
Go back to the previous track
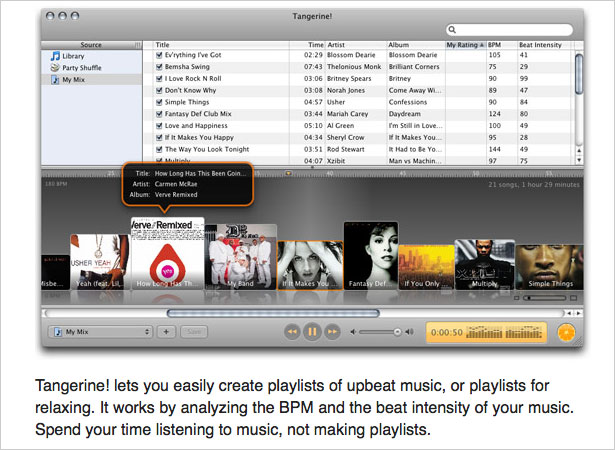(292, 332)
